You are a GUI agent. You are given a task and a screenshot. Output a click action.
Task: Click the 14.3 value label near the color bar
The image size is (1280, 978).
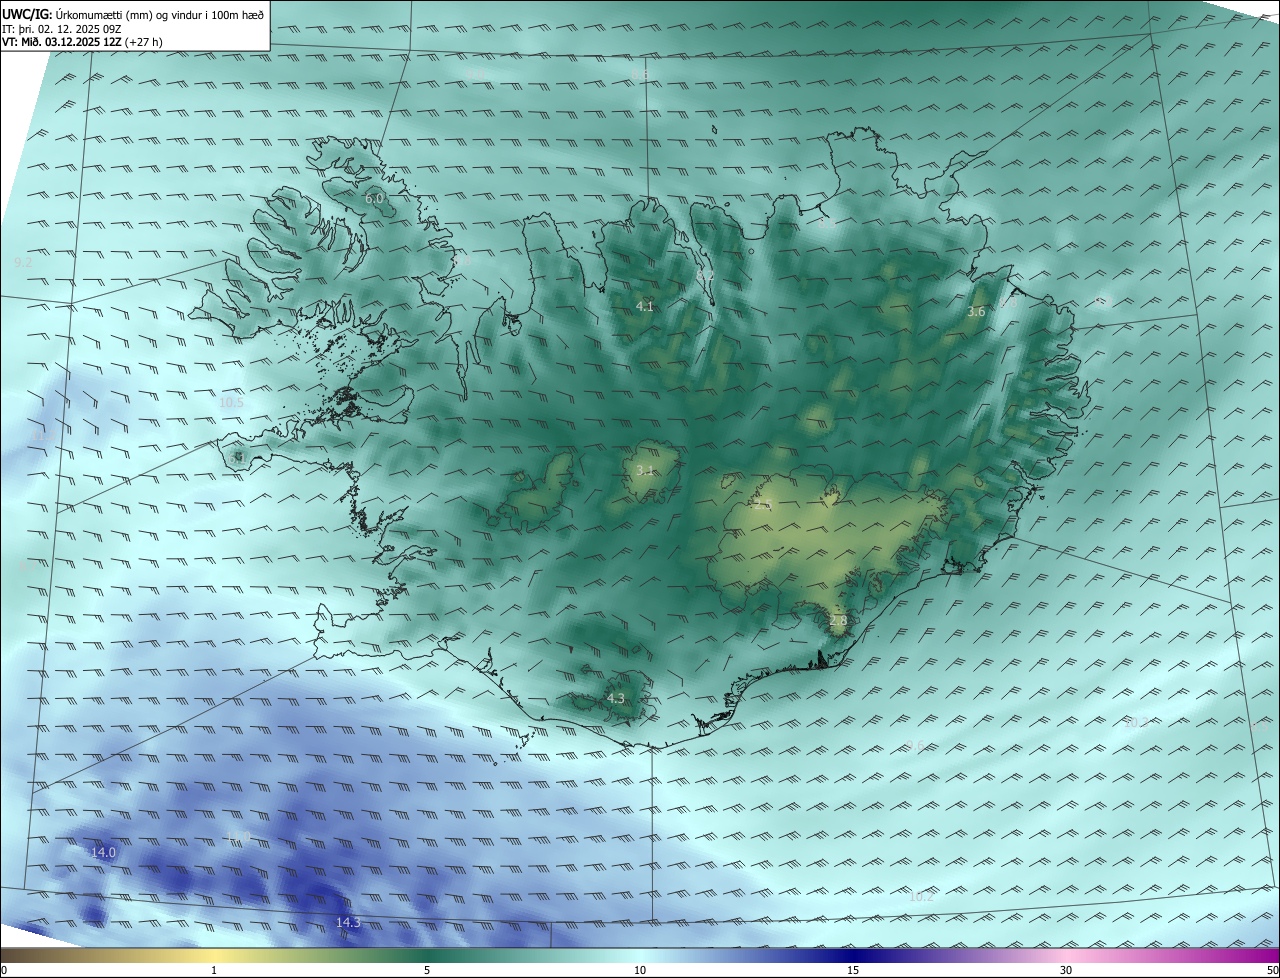(x=348, y=923)
